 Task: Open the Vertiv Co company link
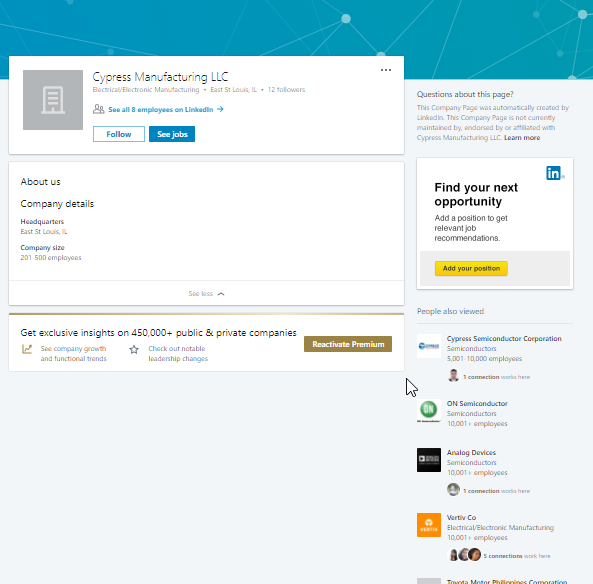(x=461, y=517)
